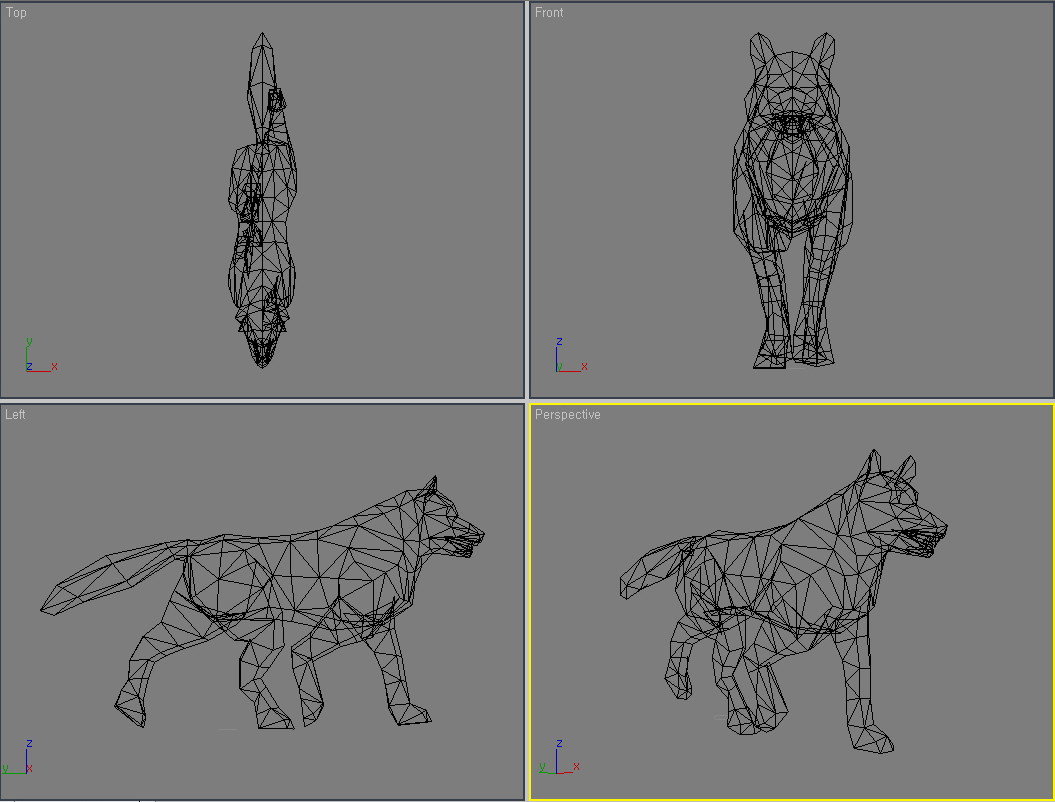
Task: Click the Perspective viewport label
Action: (567, 414)
